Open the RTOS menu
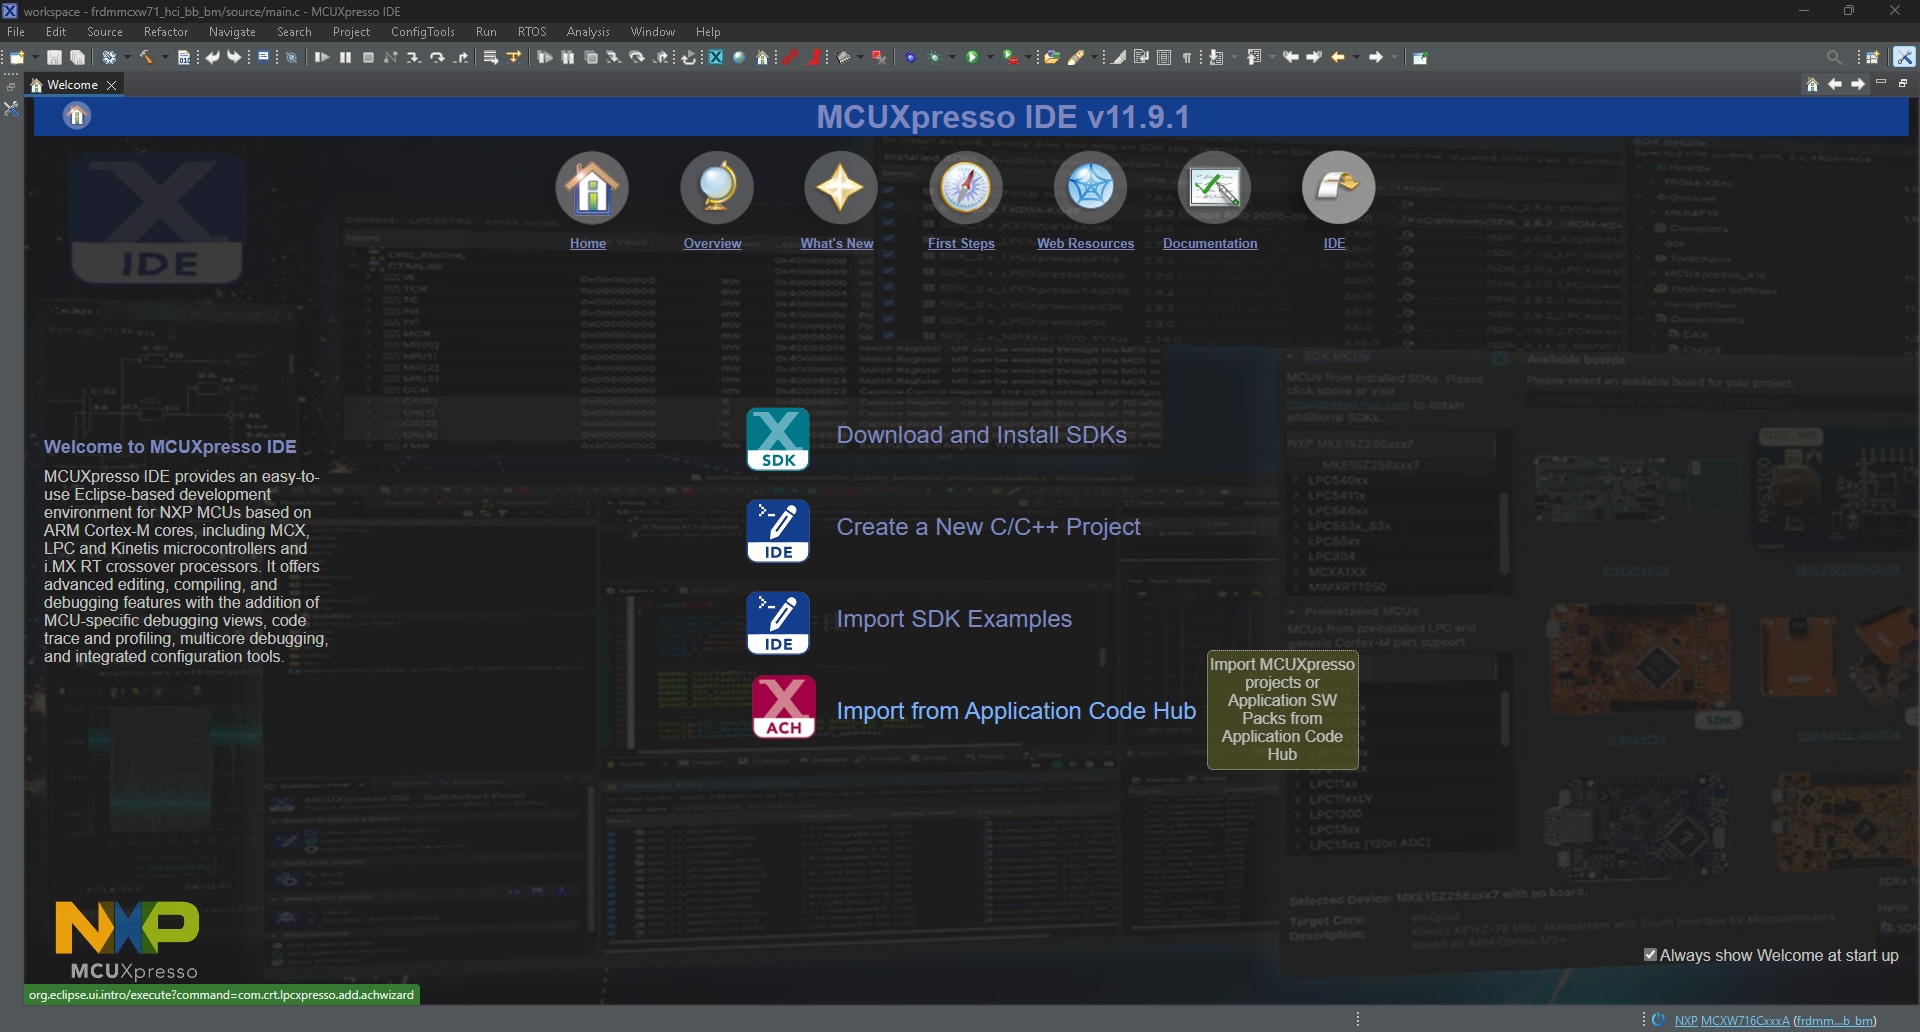1920x1032 pixels. pyautogui.click(x=532, y=32)
